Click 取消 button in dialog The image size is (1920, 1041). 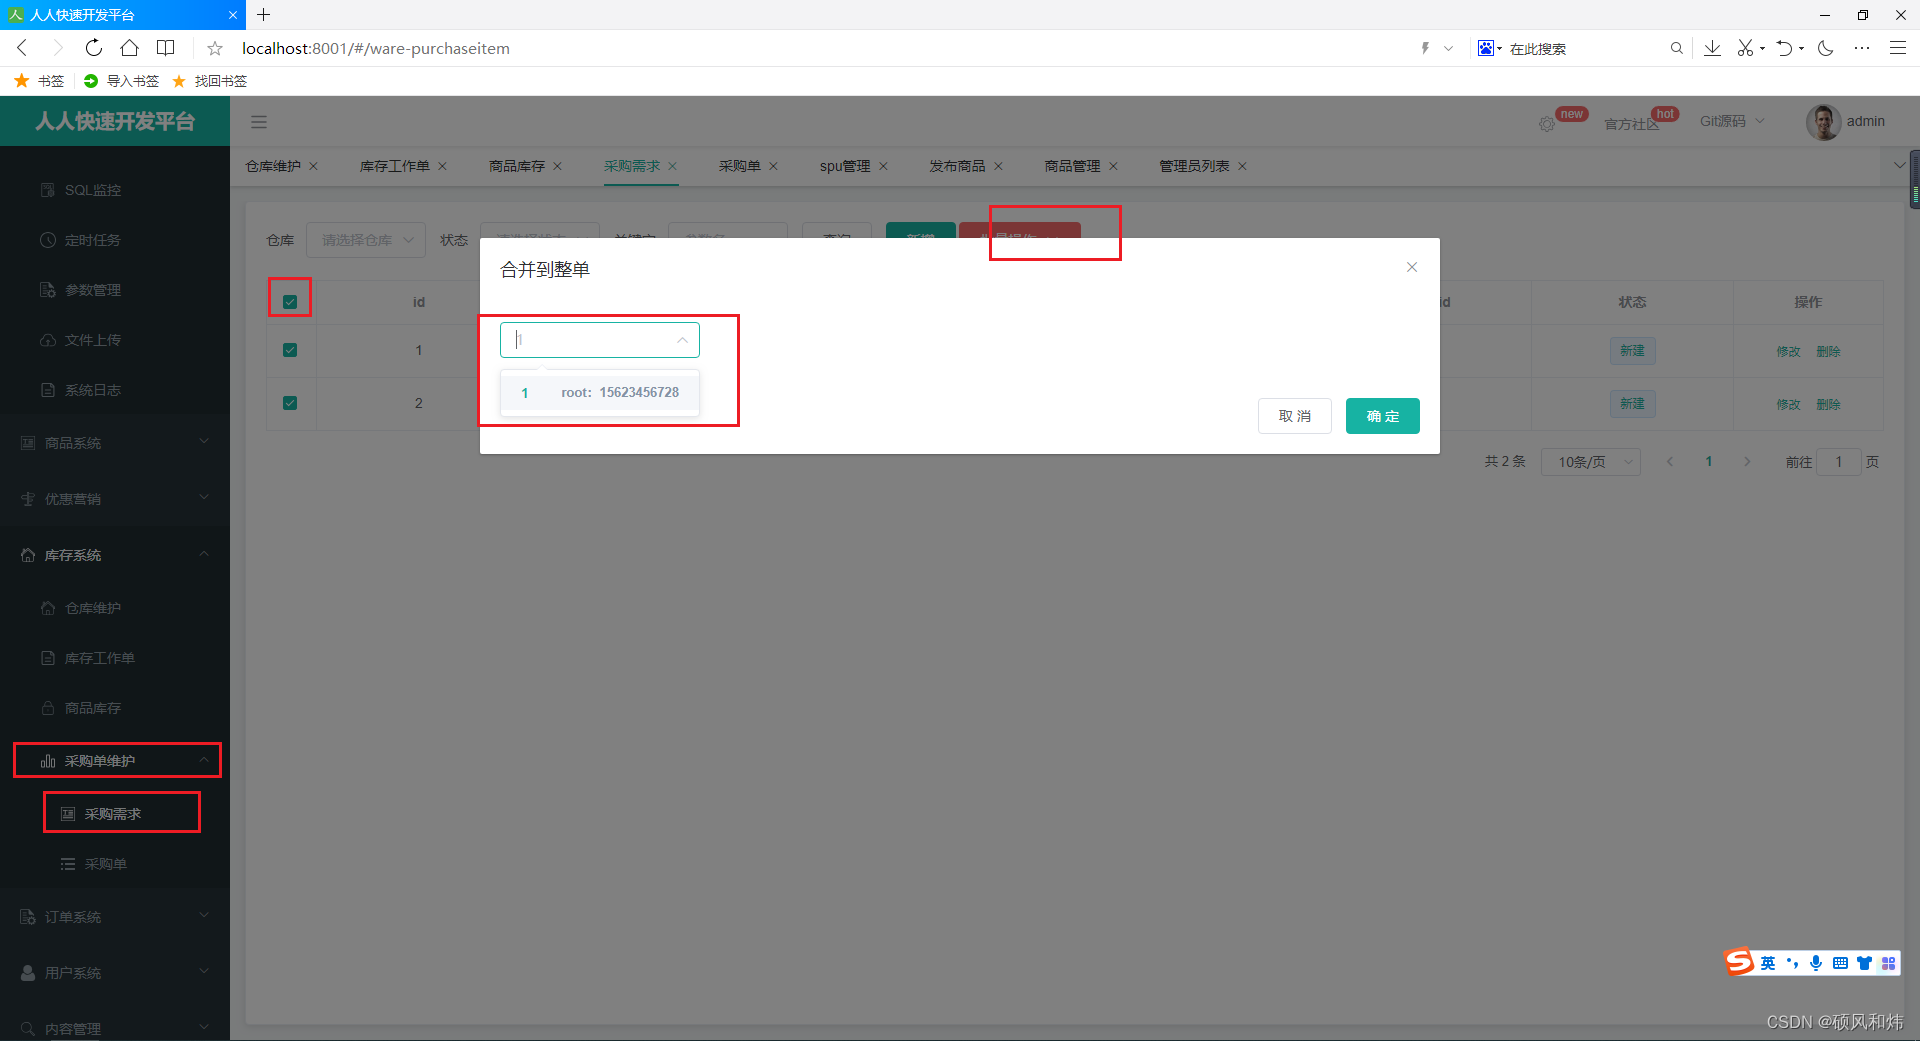point(1295,416)
